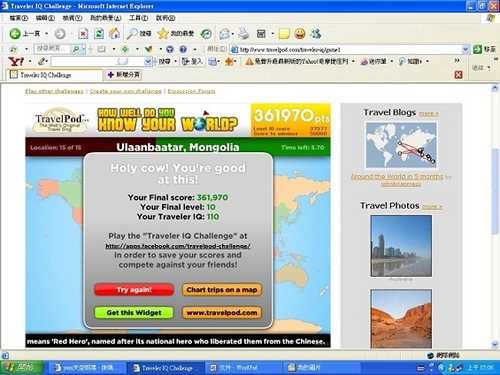Click the Stop page loading icon
This screenshot has width=500, height=375.
(x=83, y=33)
